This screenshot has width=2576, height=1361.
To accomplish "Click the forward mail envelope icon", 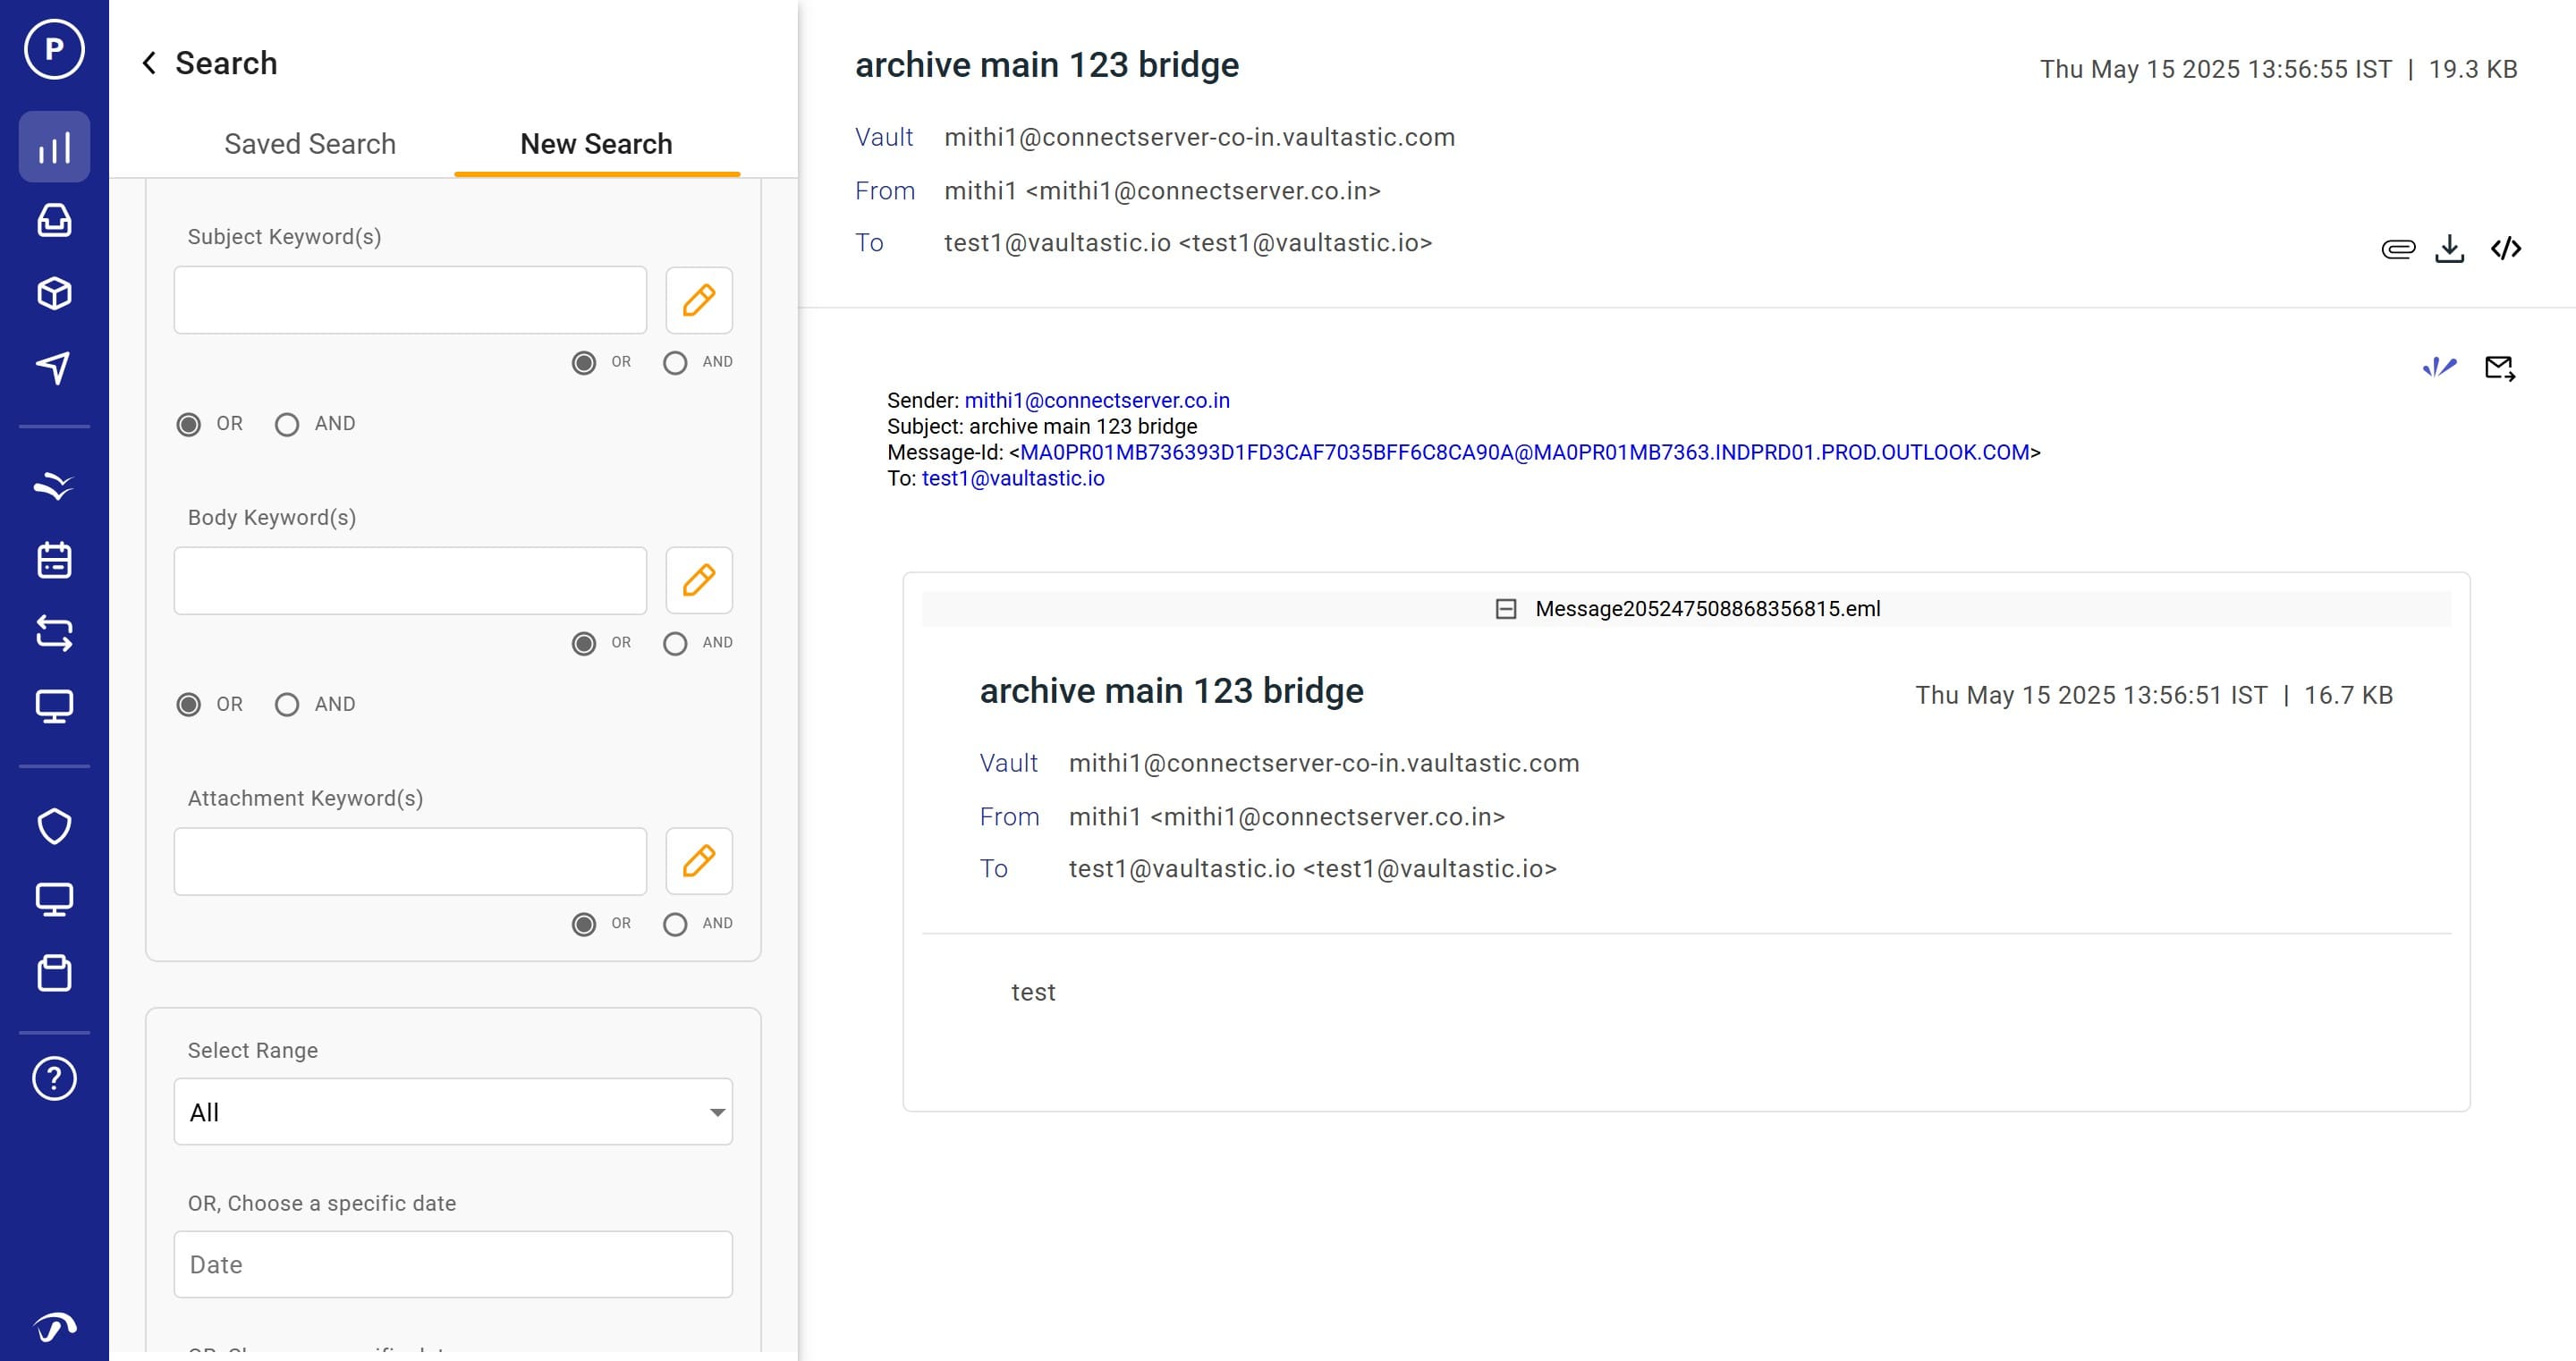I will (2499, 368).
